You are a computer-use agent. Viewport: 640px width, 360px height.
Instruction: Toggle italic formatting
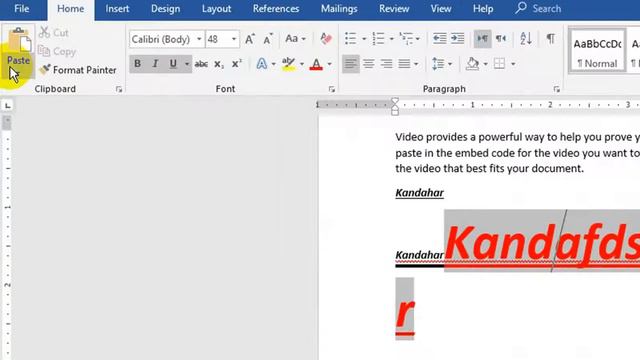pos(155,64)
